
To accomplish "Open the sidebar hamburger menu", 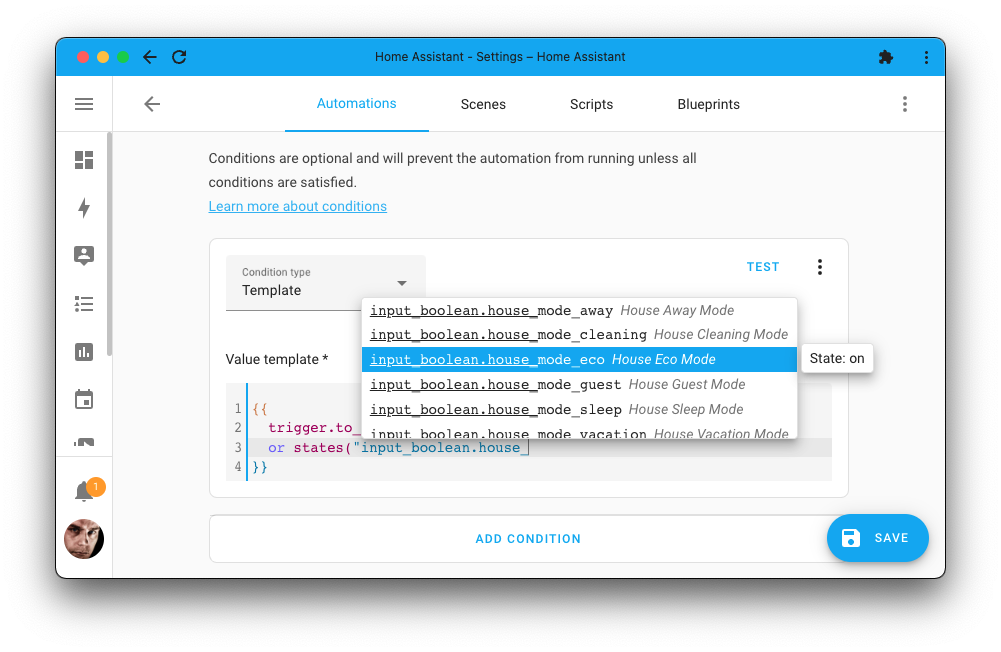I will click(x=84, y=104).
